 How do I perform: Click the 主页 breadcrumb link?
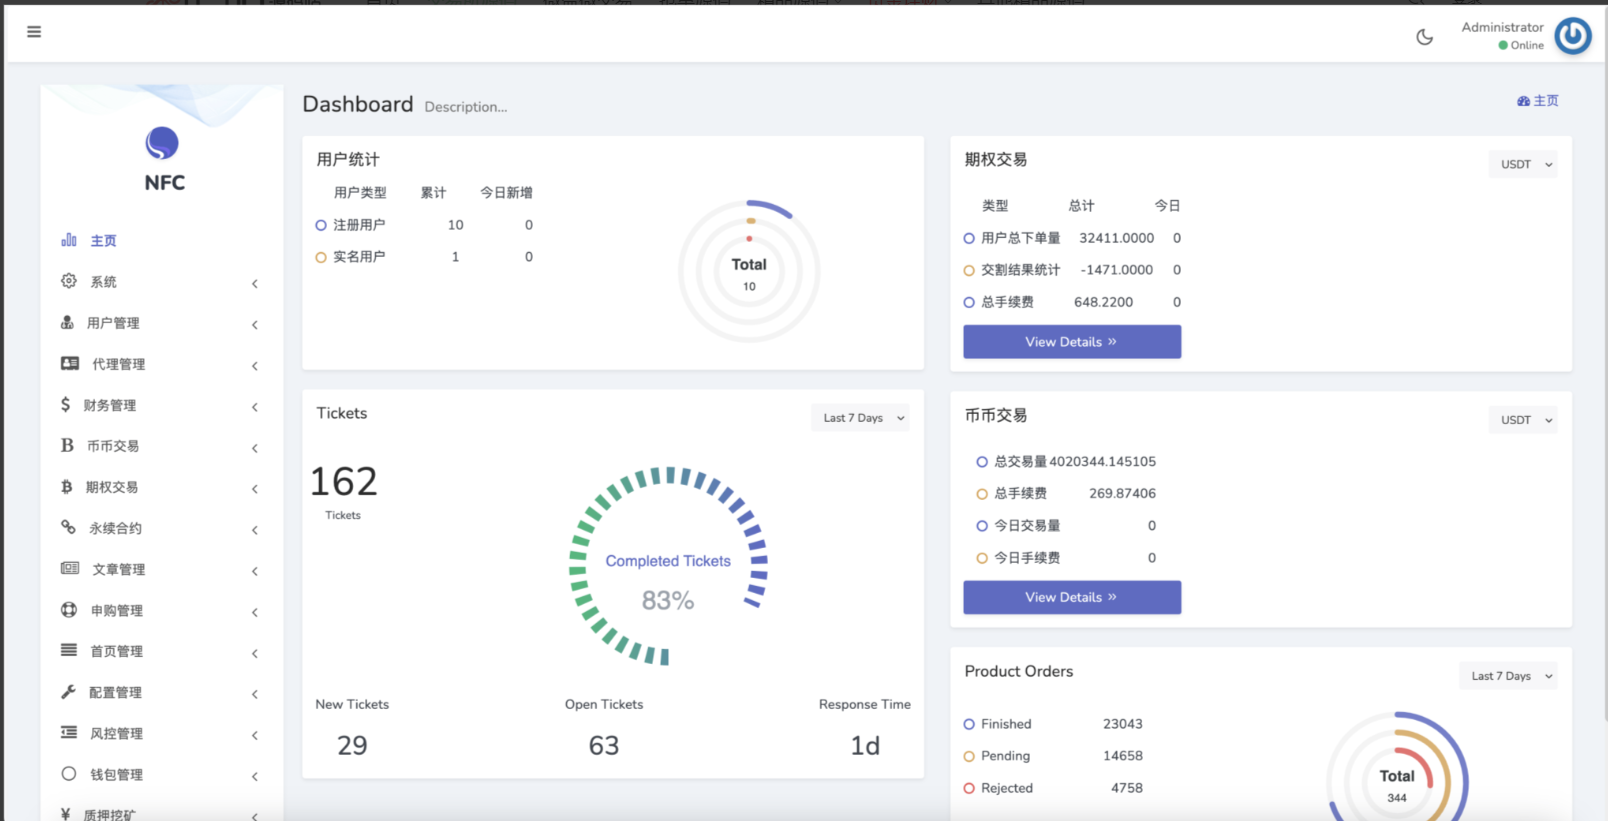pyautogui.click(x=1538, y=101)
